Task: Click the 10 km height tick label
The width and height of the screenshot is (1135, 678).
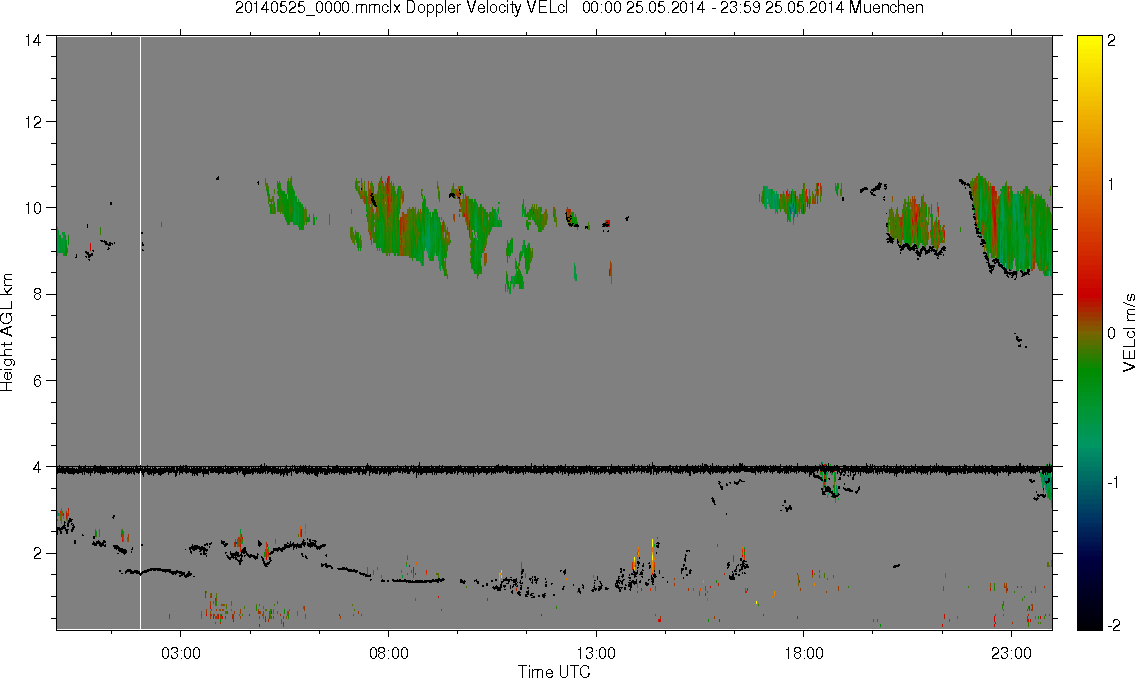Action: click(32, 208)
